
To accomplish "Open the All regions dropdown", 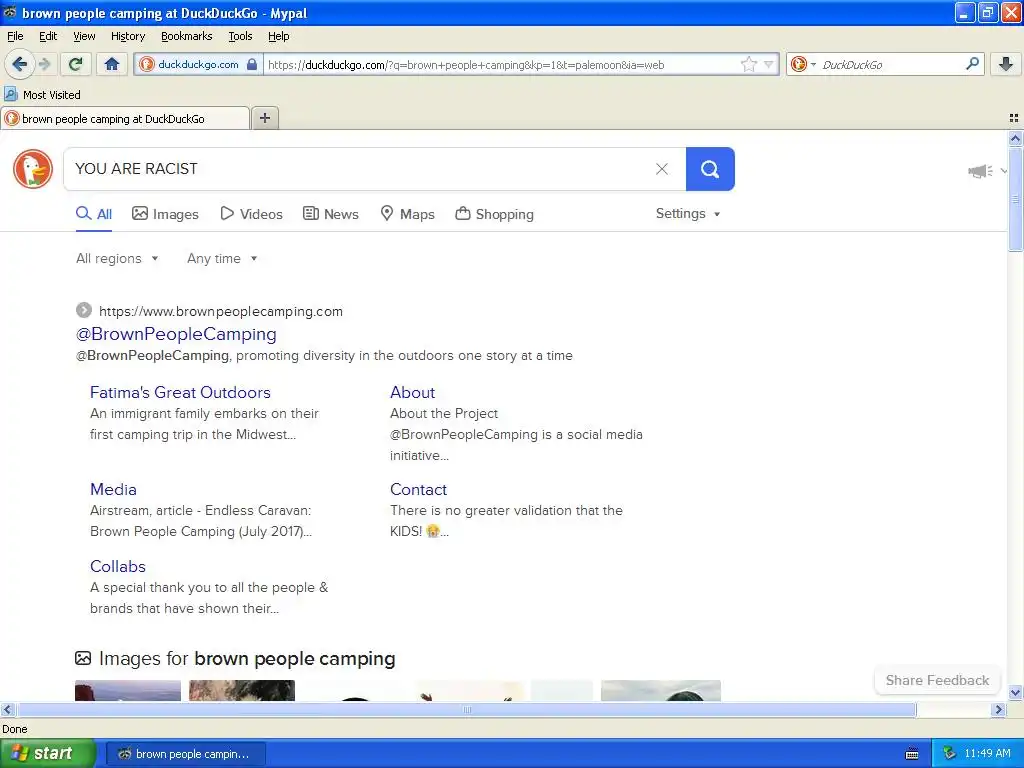I will pos(117,258).
